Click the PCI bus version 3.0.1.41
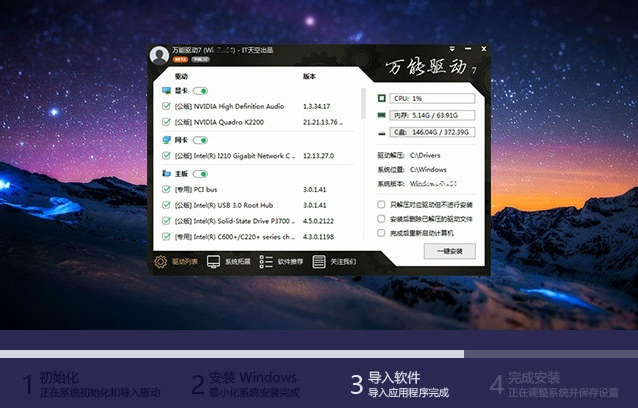638x409 pixels. pos(315,190)
